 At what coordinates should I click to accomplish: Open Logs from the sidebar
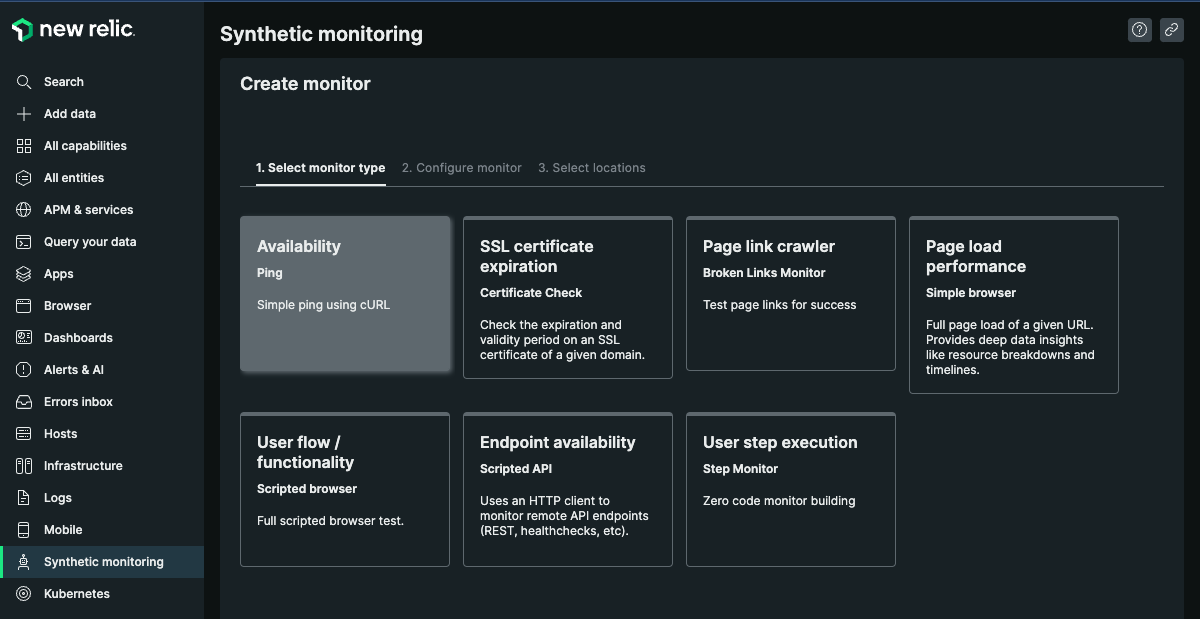pyautogui.click(x=57, y=498)
